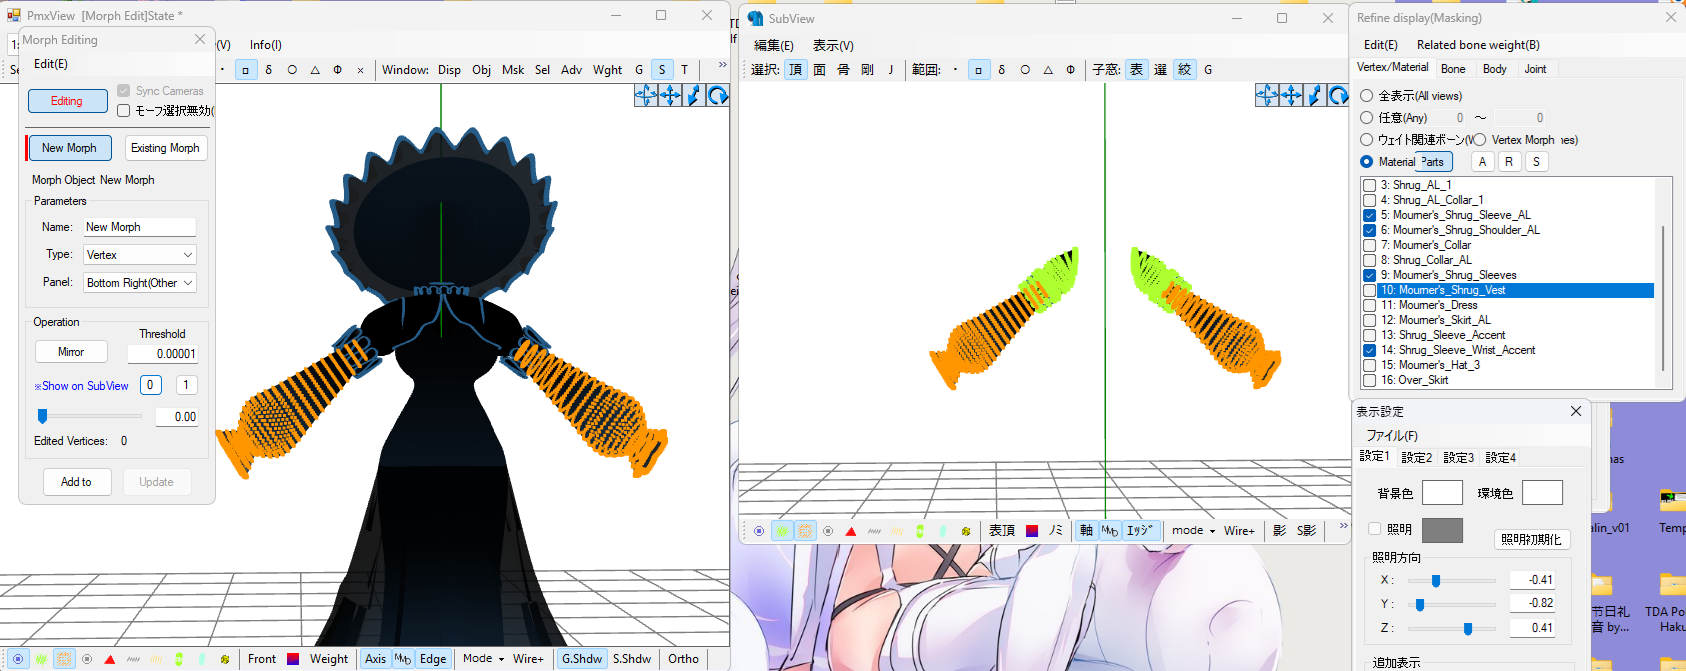Open Edit(E) menu in Morph Editing window
Screen dimensions: 1686x671
click(51, 64)
